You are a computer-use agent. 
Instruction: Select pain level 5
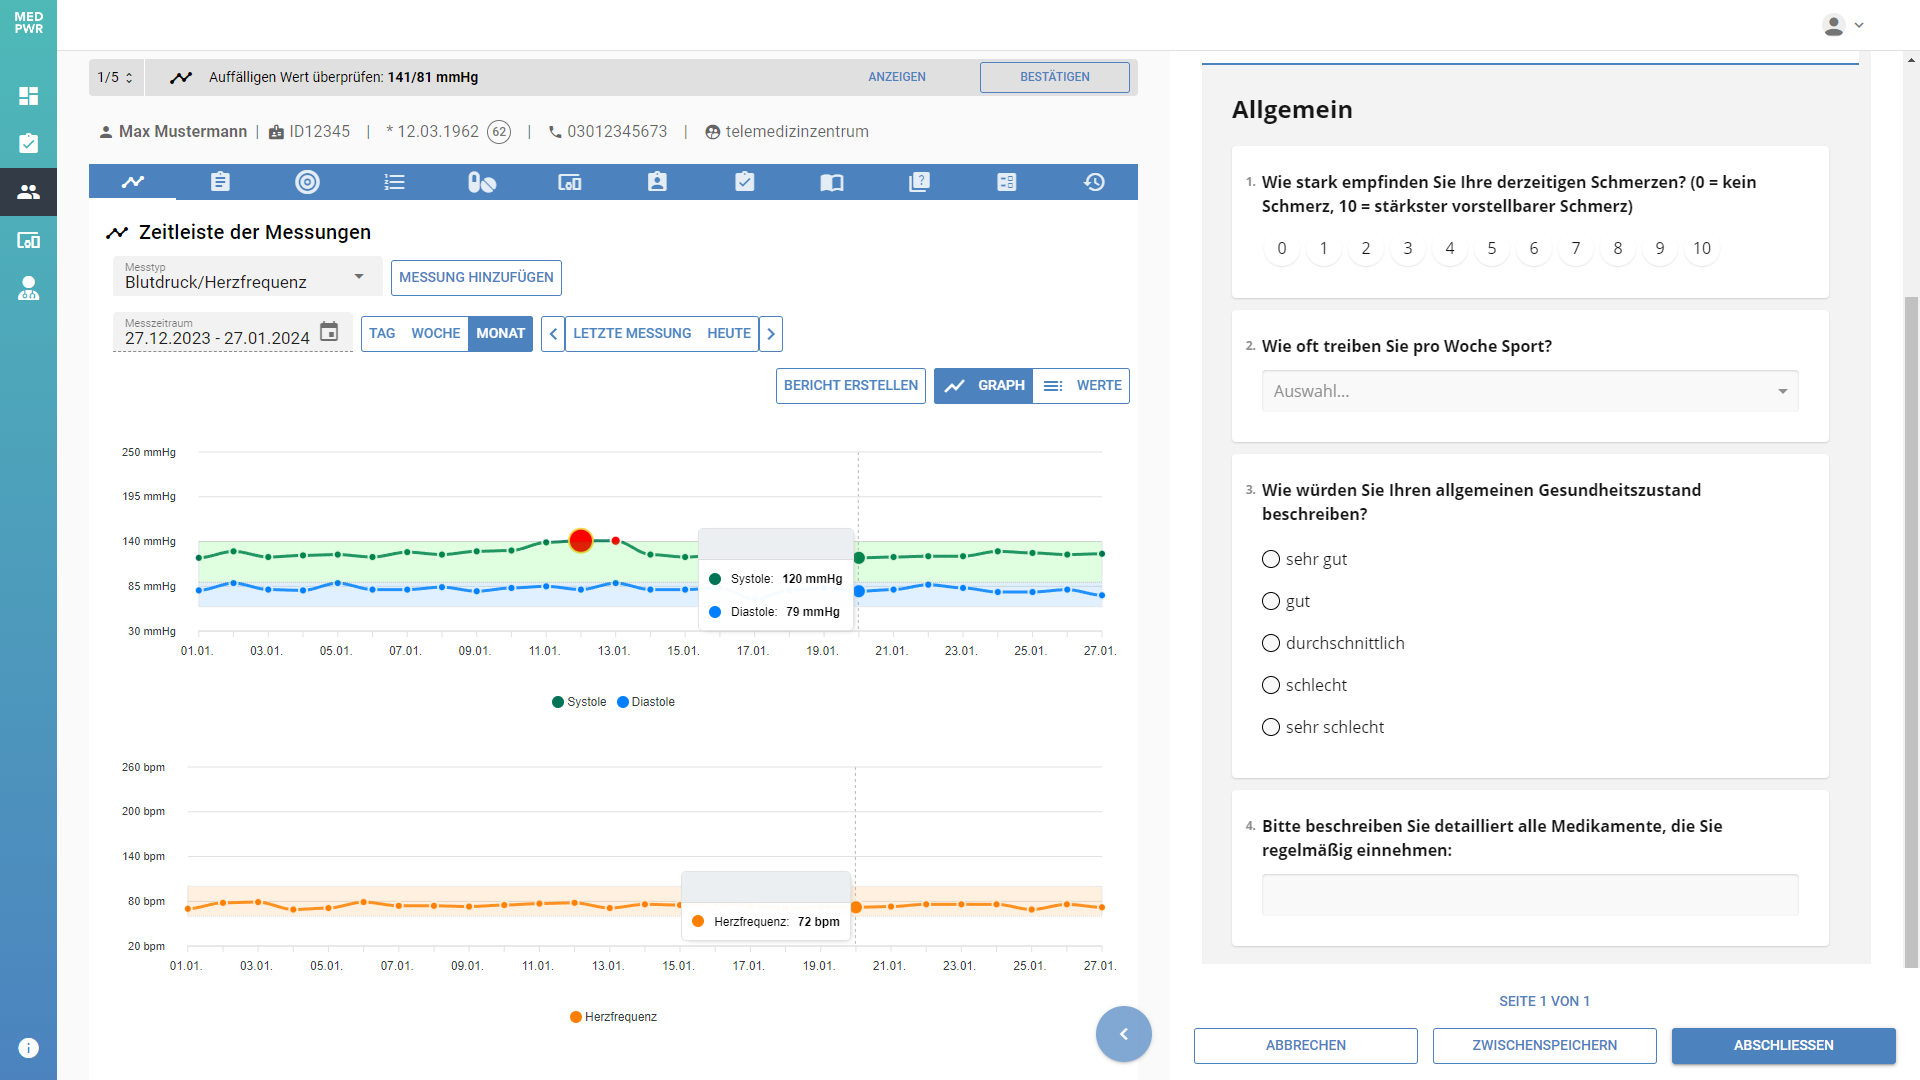pyautogui.click(x=1492, y=248)
